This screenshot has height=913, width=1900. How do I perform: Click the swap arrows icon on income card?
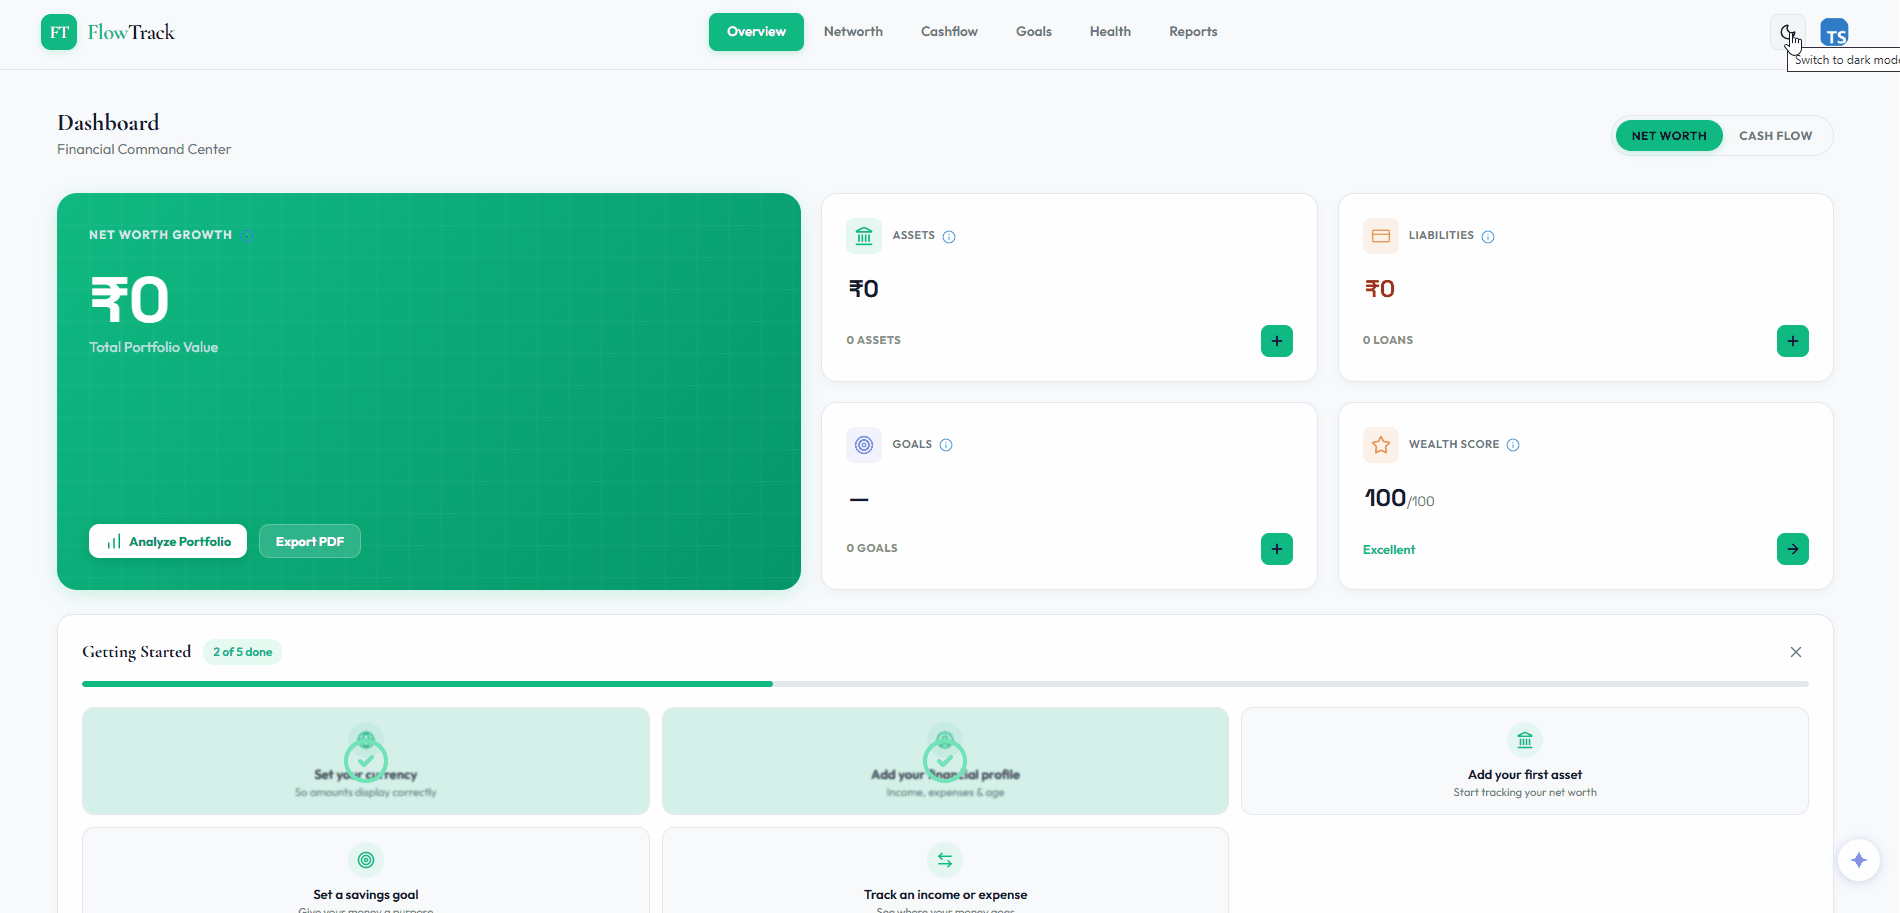(945, 860)
